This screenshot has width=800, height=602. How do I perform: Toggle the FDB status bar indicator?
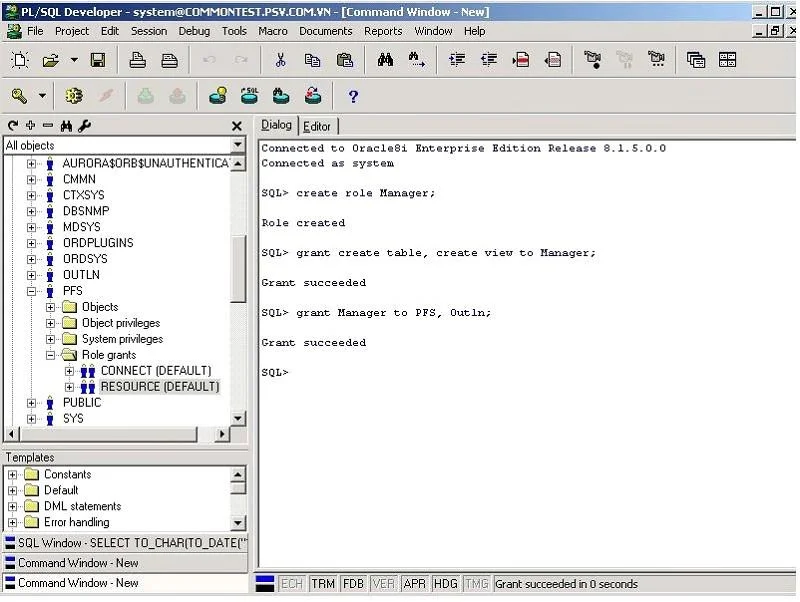pyautogui.click(x=353, y=584)
